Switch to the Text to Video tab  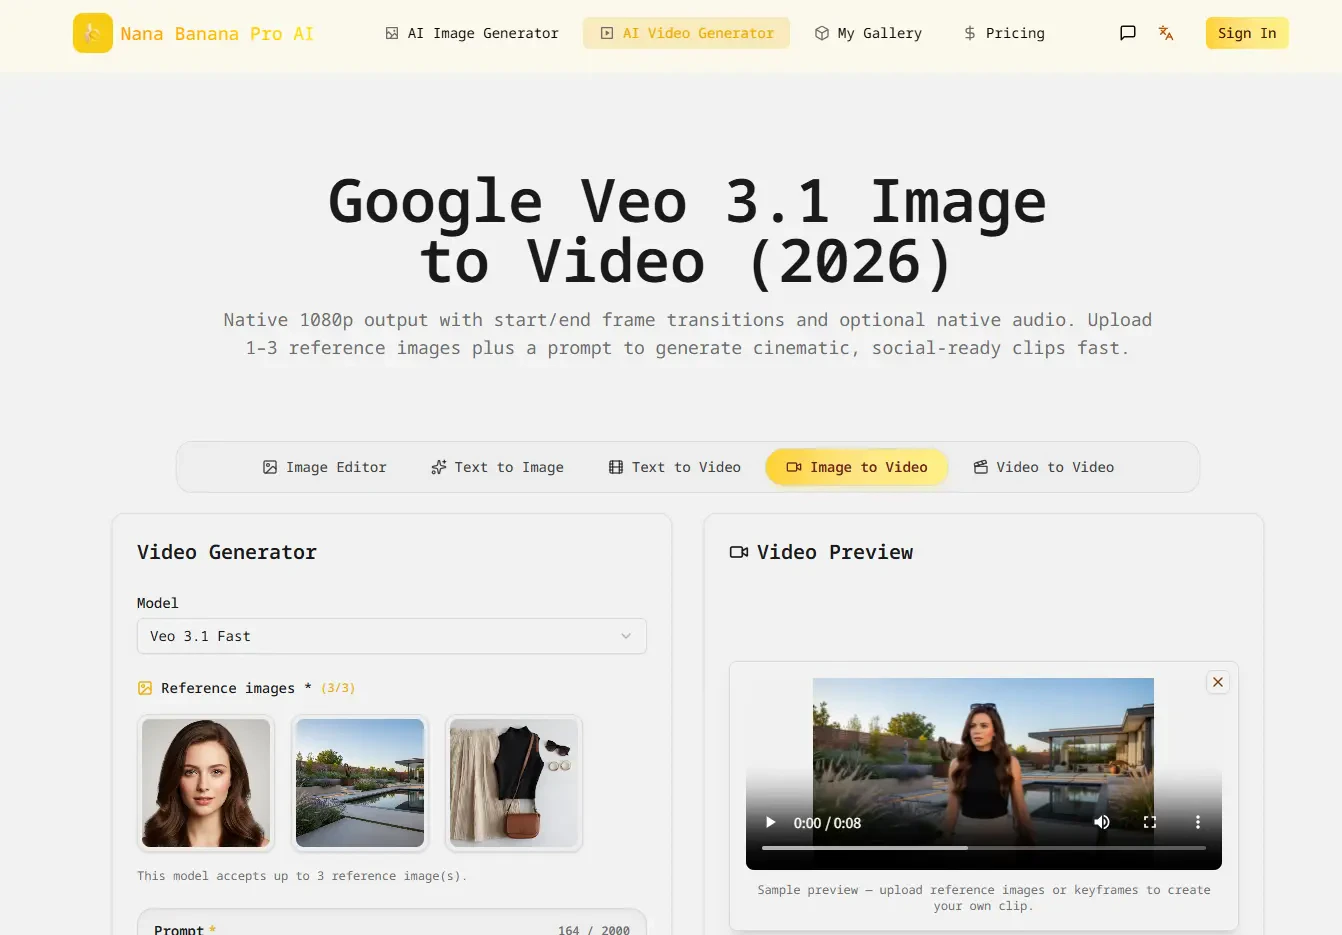click(674, 467)
